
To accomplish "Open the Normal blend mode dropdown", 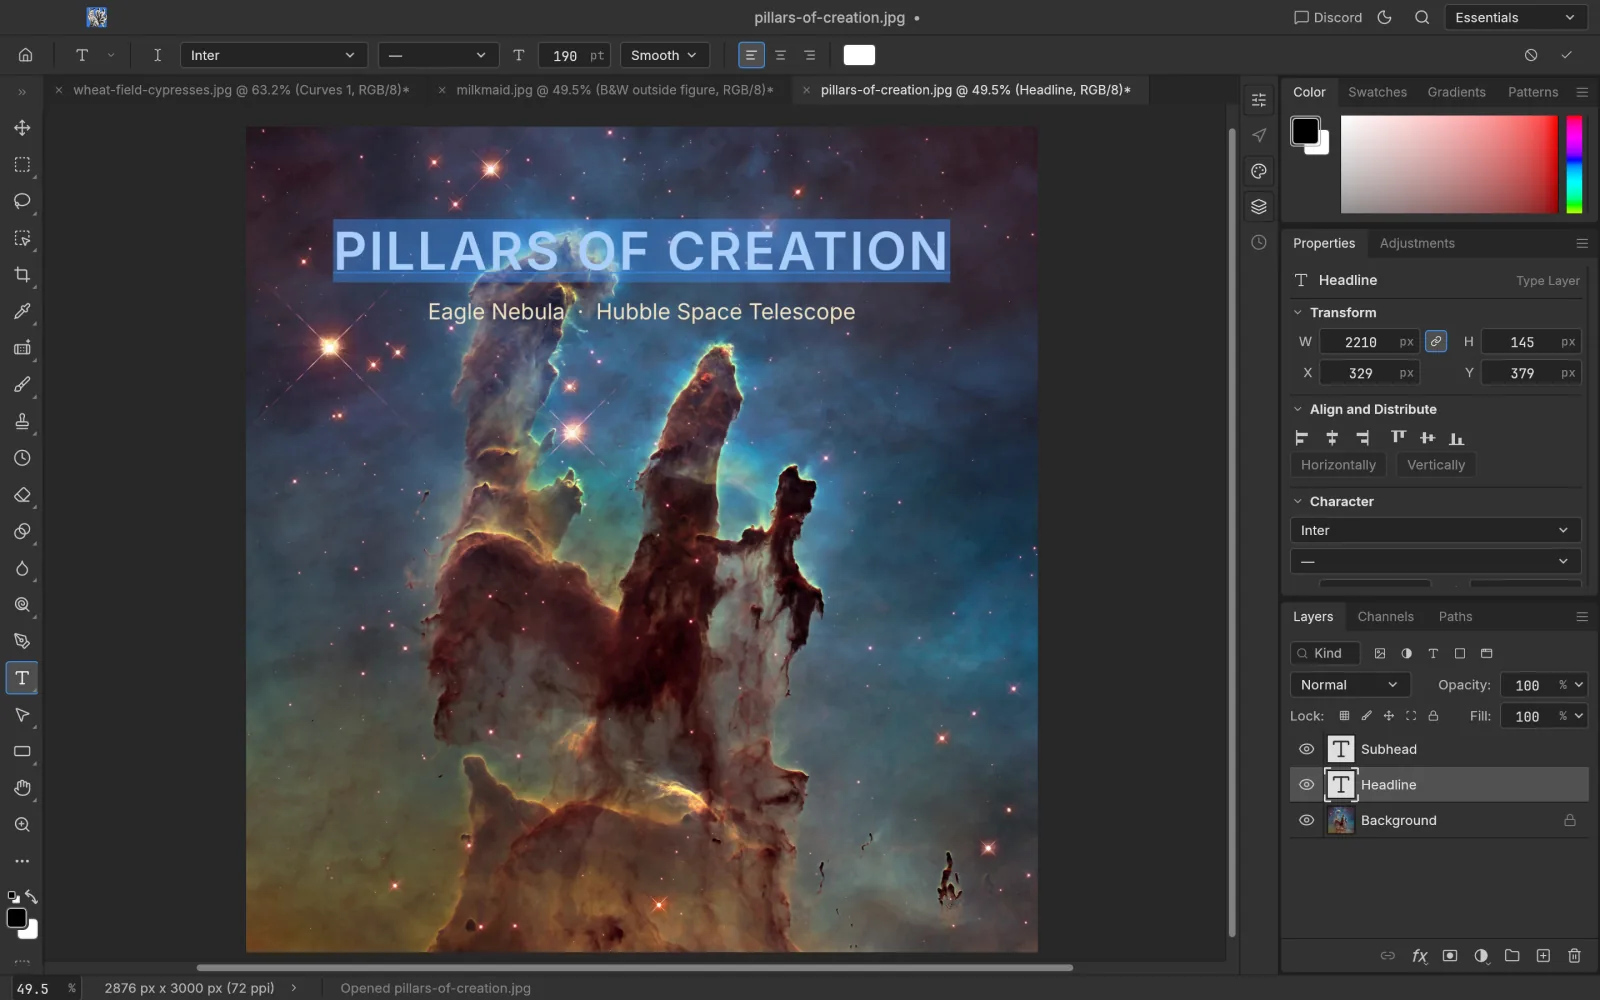I will click(x=1349, y=685).
